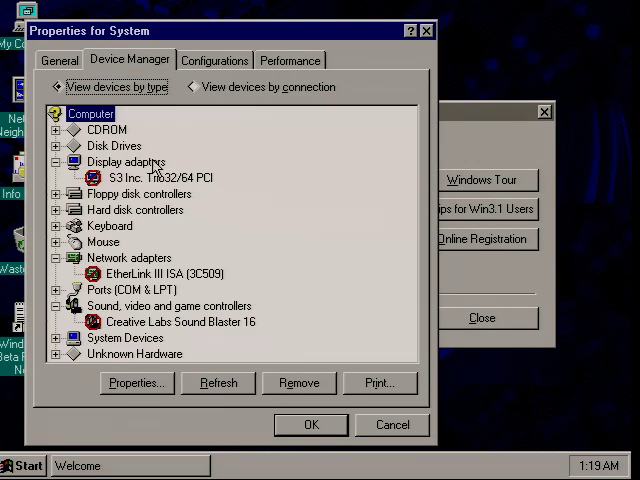Click the Computer root node icon
This screenshot has height=480, width=640.
(x=55, y=114)
